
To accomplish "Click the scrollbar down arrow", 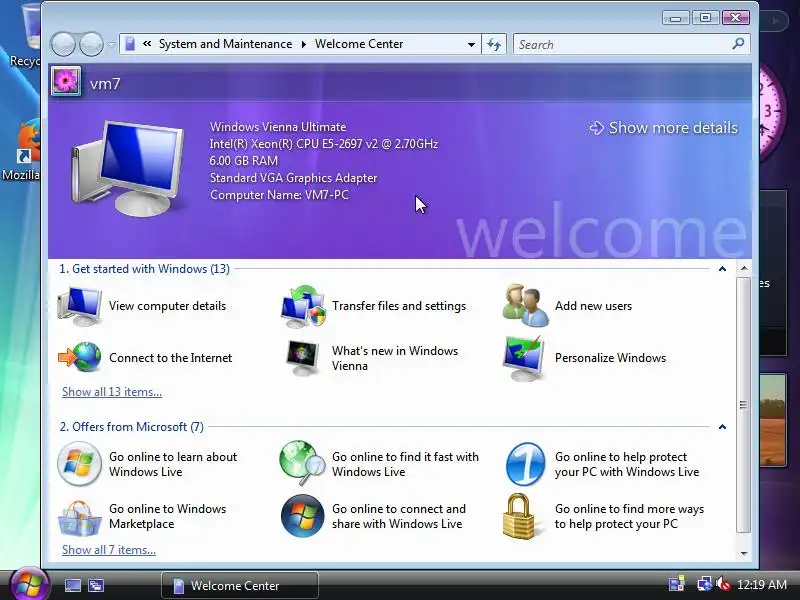I will tap(744, 553).
